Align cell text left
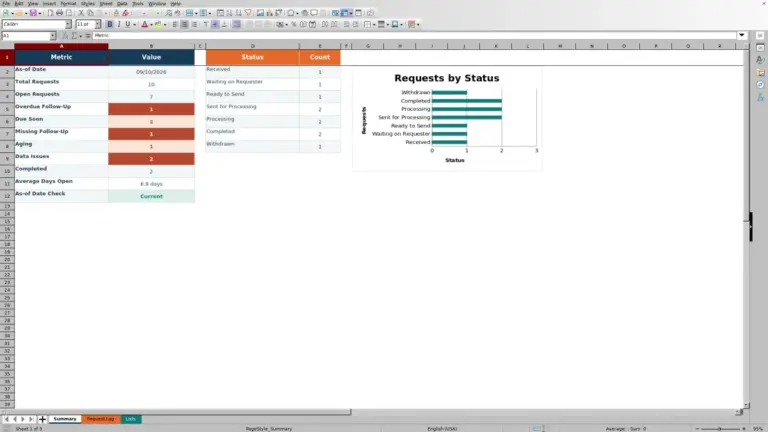768x432 pixels. (x=175, y=24)
